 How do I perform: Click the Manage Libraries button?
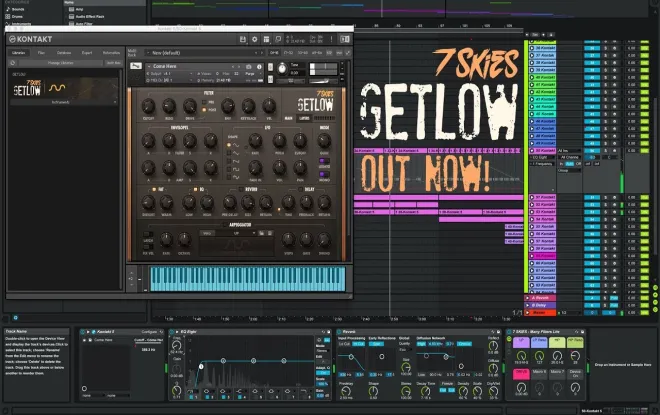tap(61, 63)
